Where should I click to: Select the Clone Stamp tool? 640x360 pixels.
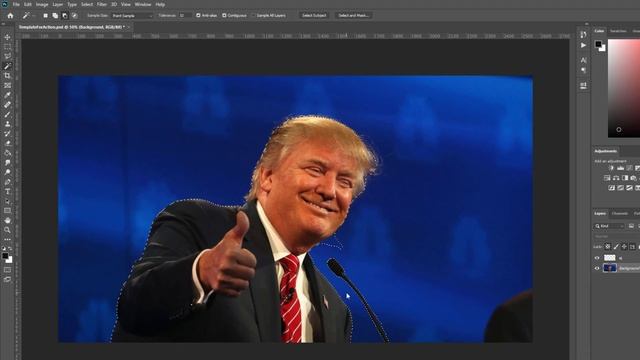pyautogui.click(x=7, y=124)
